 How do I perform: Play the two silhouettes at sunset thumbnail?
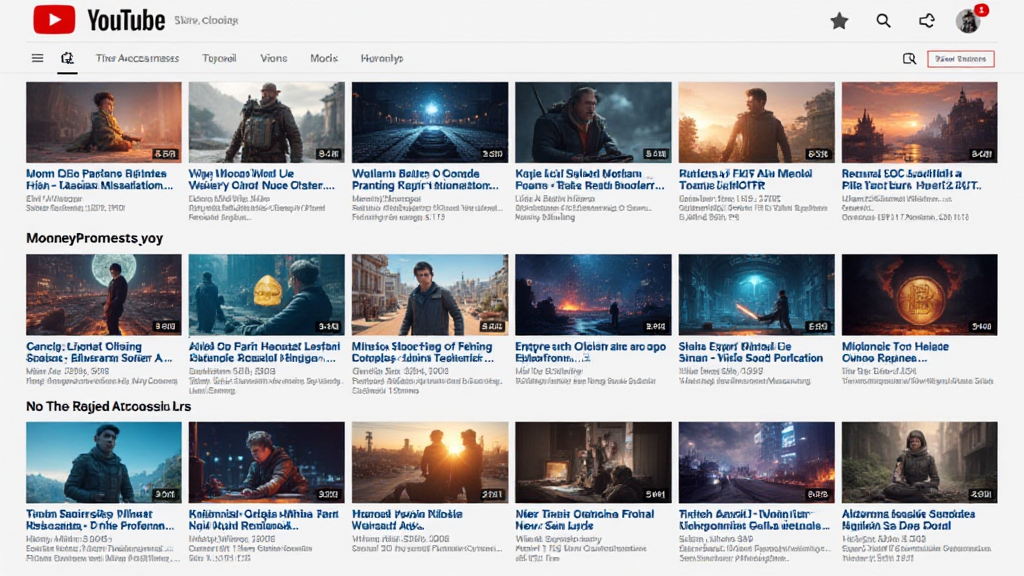[x=429, y=461]
